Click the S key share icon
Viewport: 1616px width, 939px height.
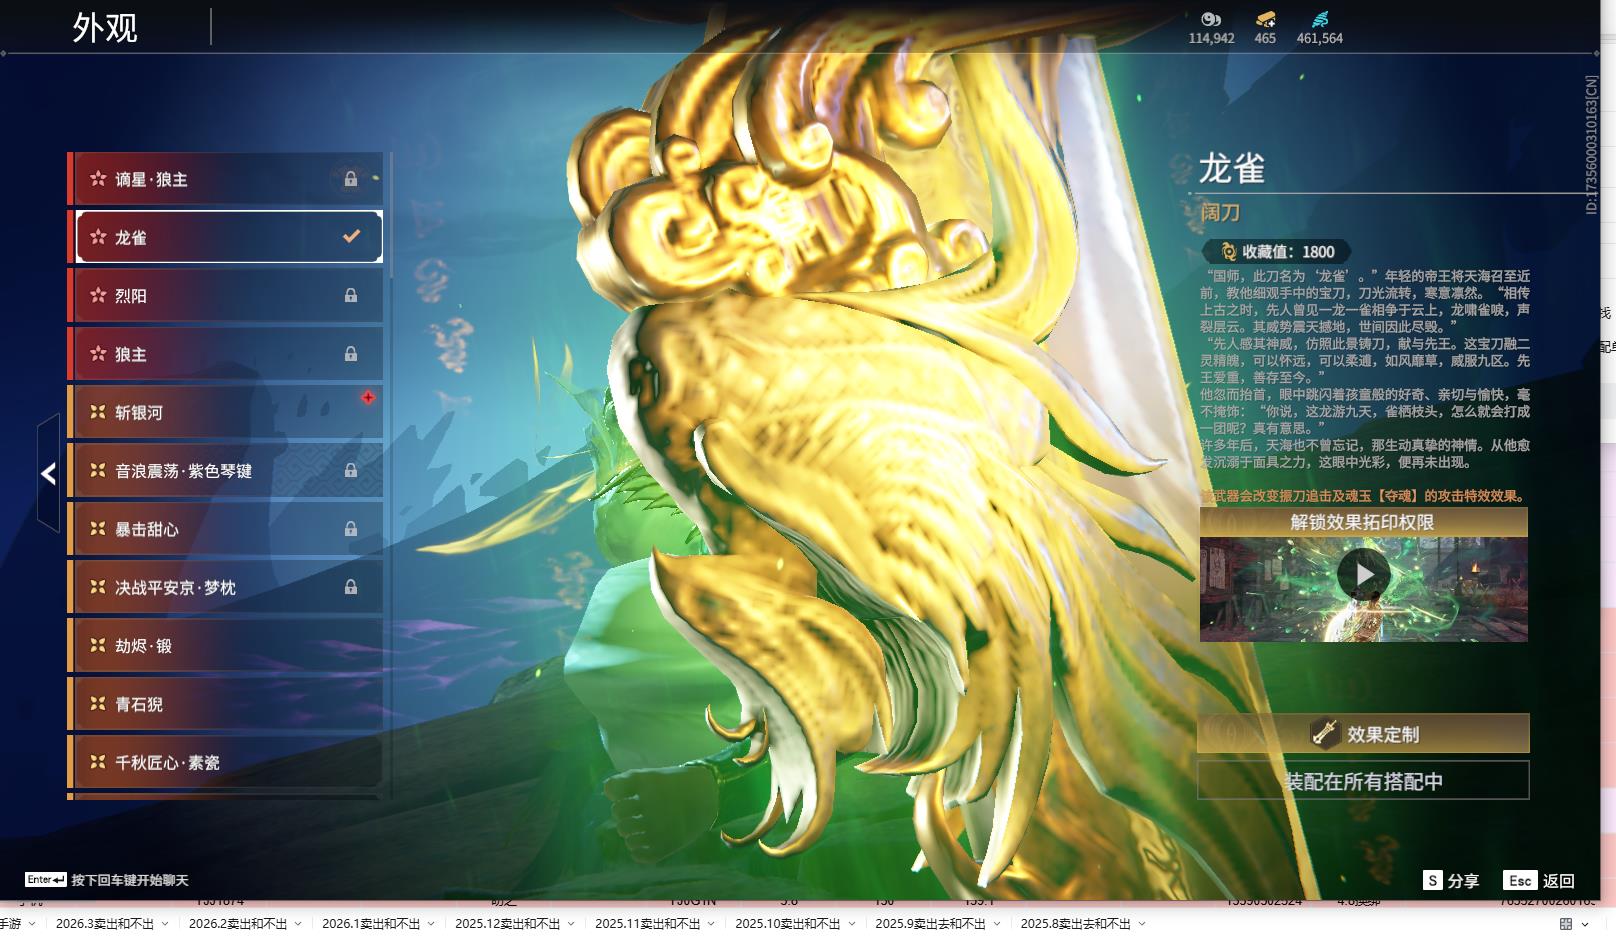click(1433, 880)
